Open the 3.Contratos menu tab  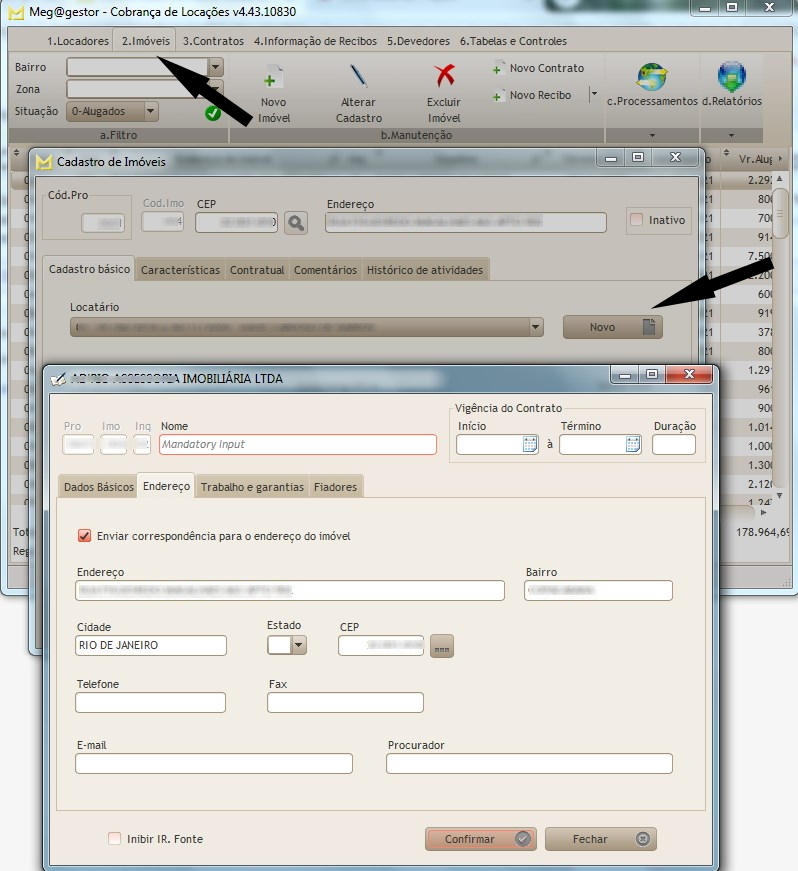(213, 41)
